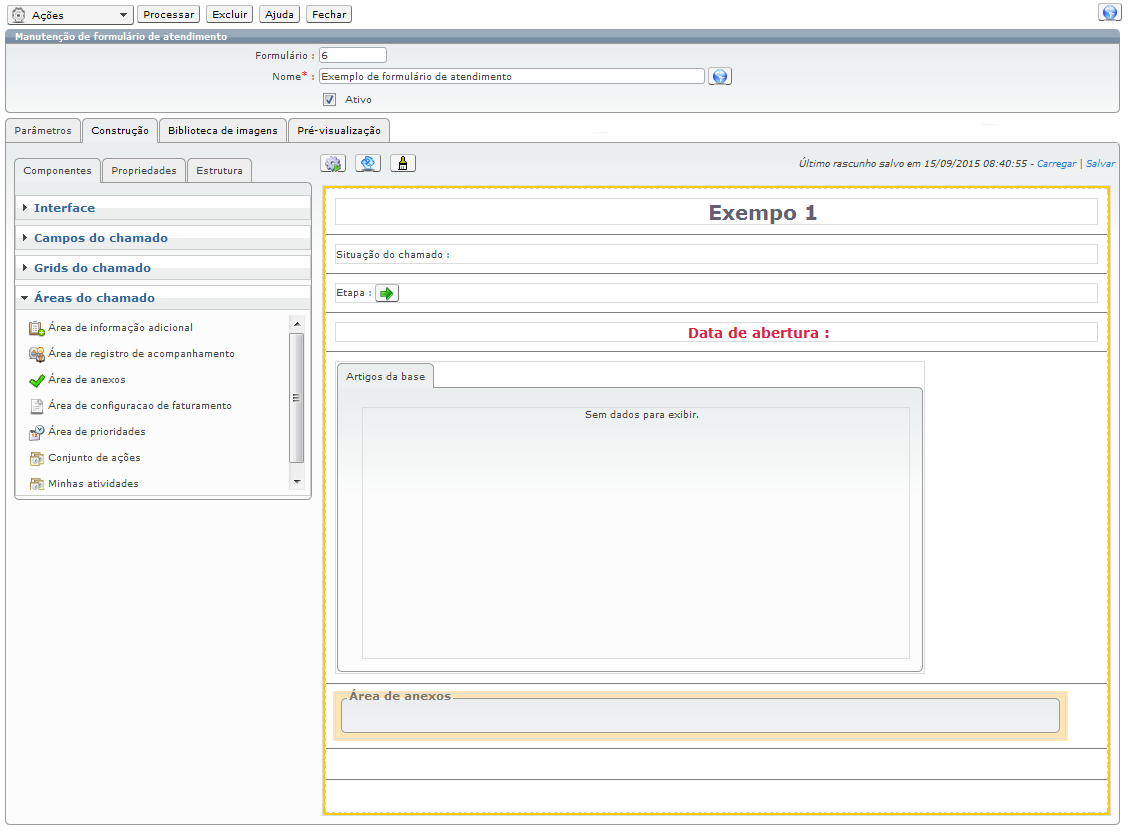
Task: Click the Ajuda button
Action: [279, 14]
